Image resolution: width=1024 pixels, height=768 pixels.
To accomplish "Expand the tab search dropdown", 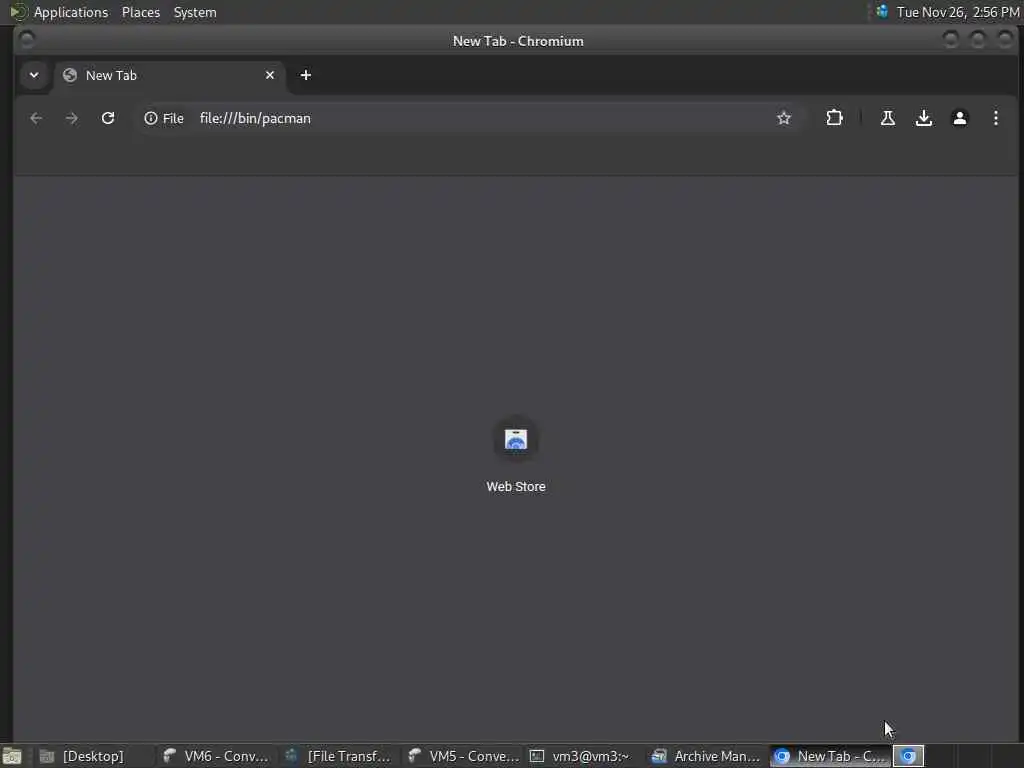I will pos(34,75).
